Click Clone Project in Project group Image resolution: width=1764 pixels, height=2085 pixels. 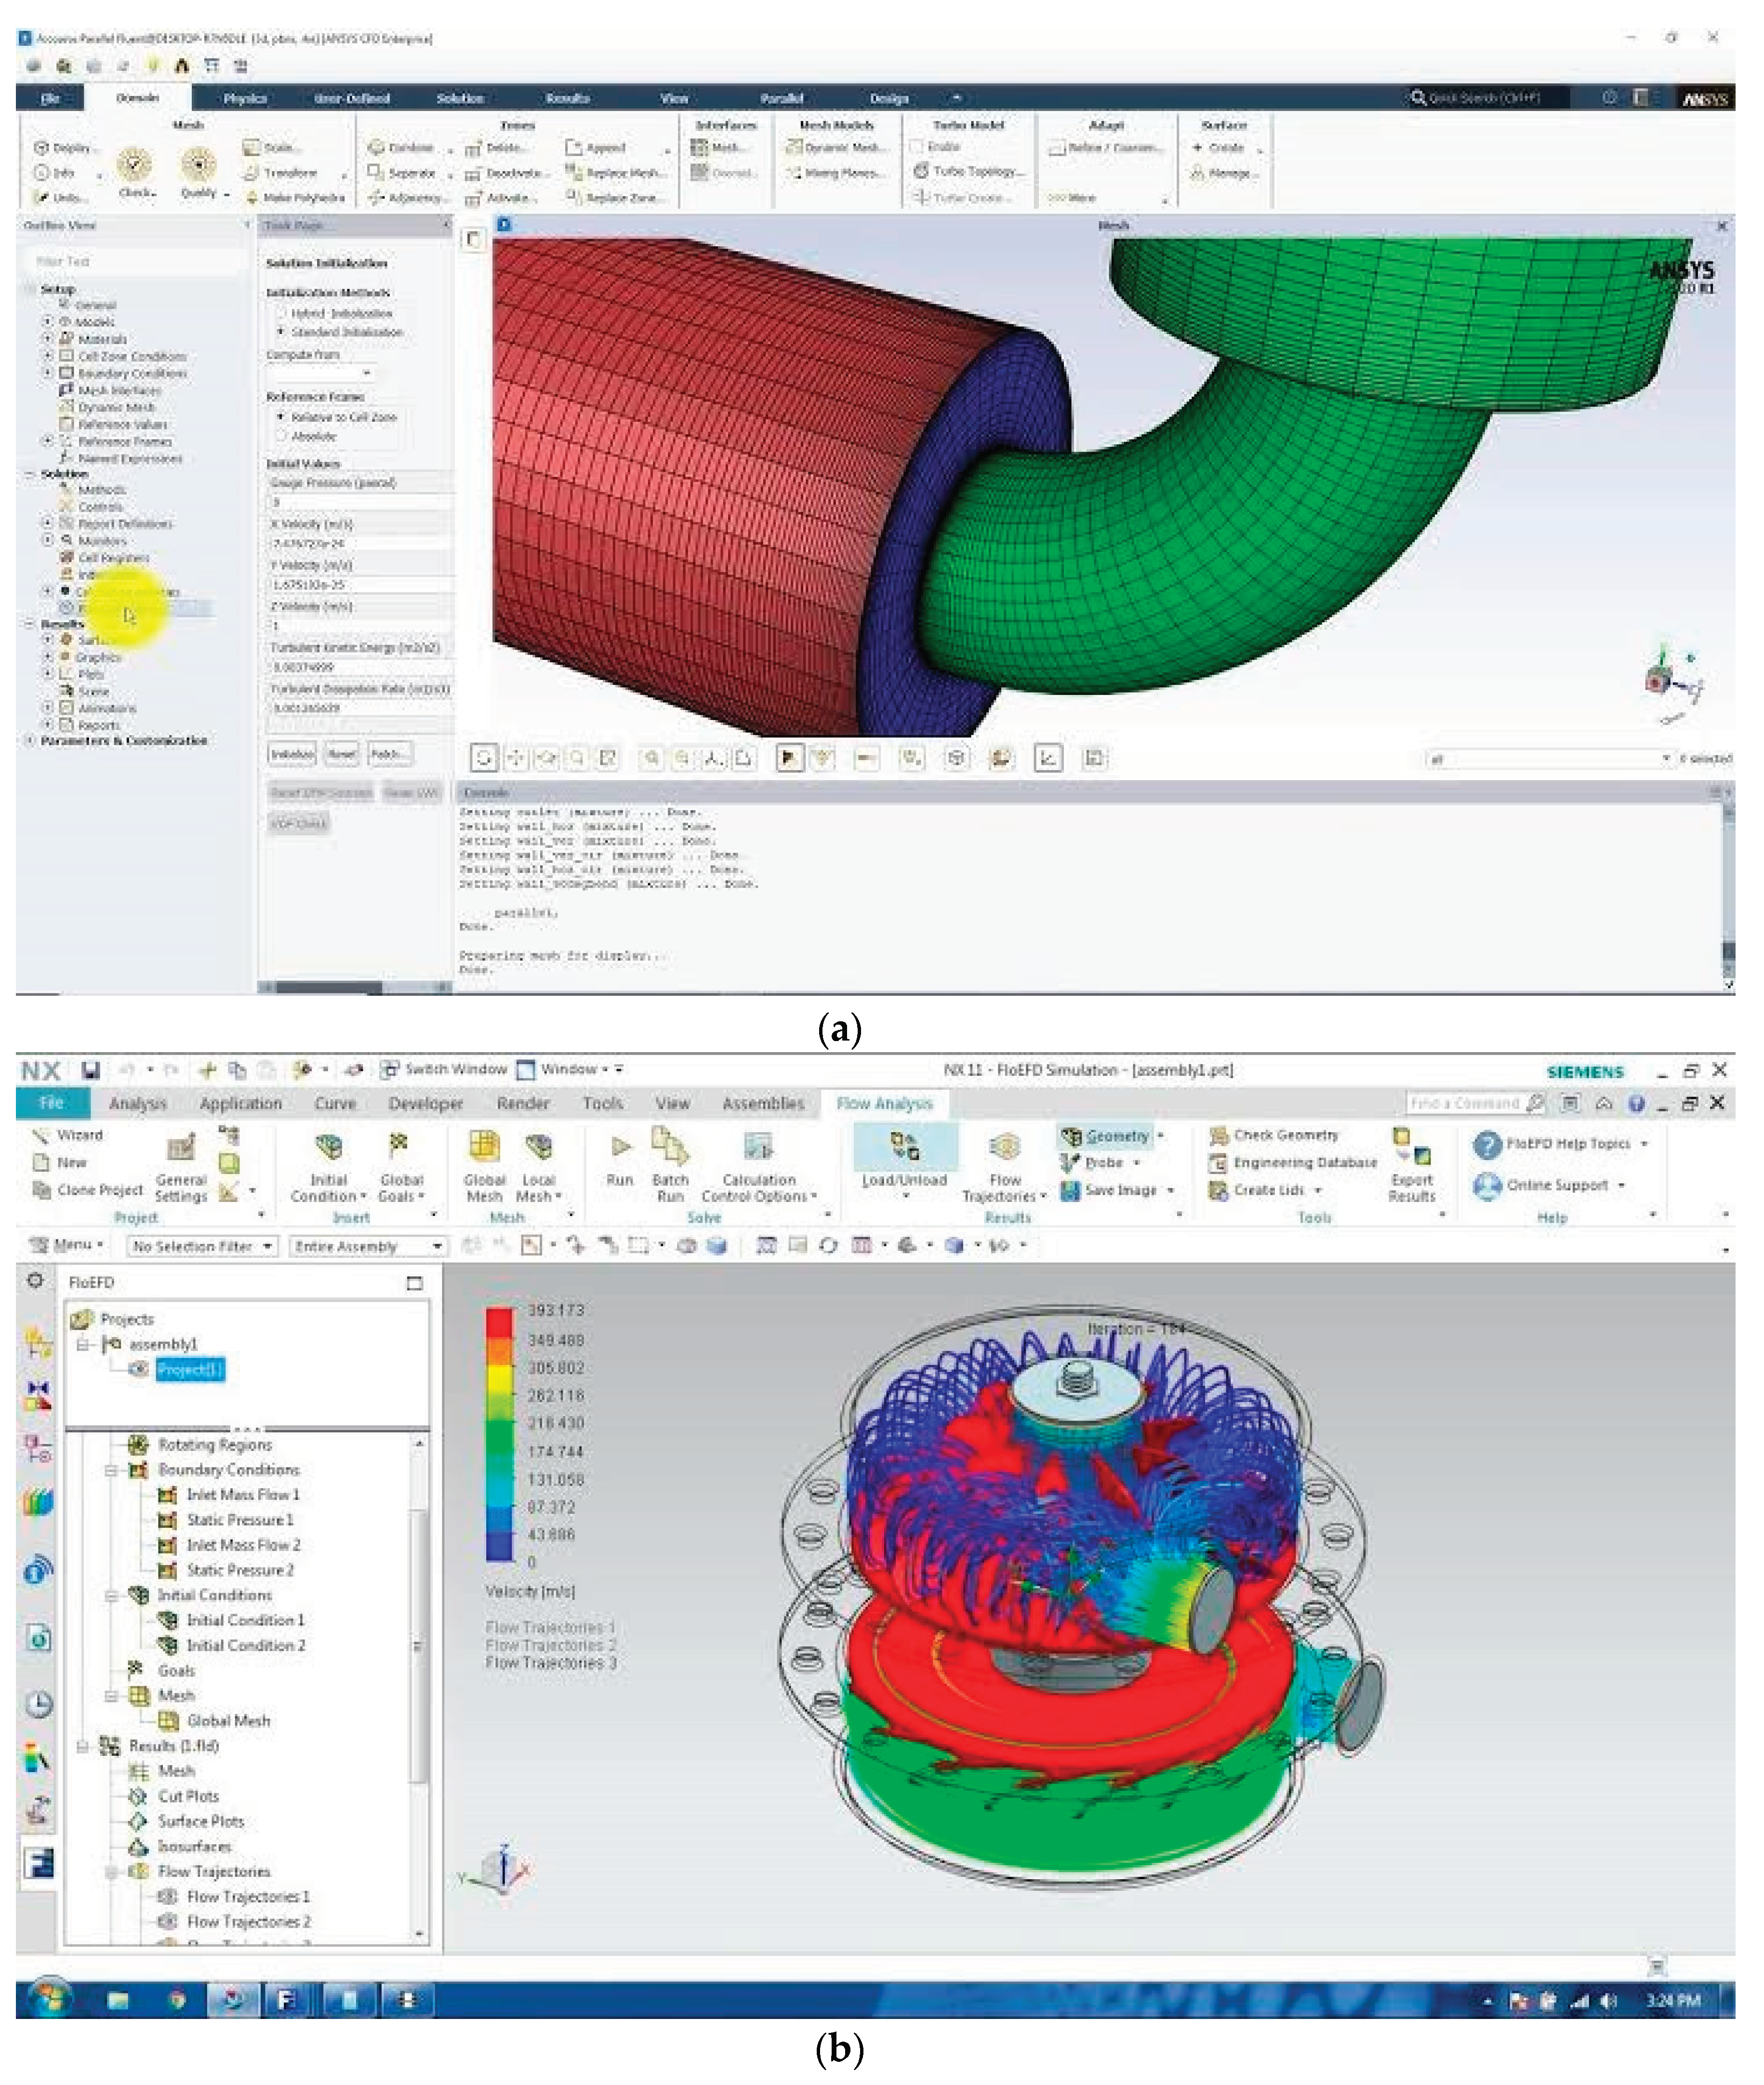(x=99, y=1191)
